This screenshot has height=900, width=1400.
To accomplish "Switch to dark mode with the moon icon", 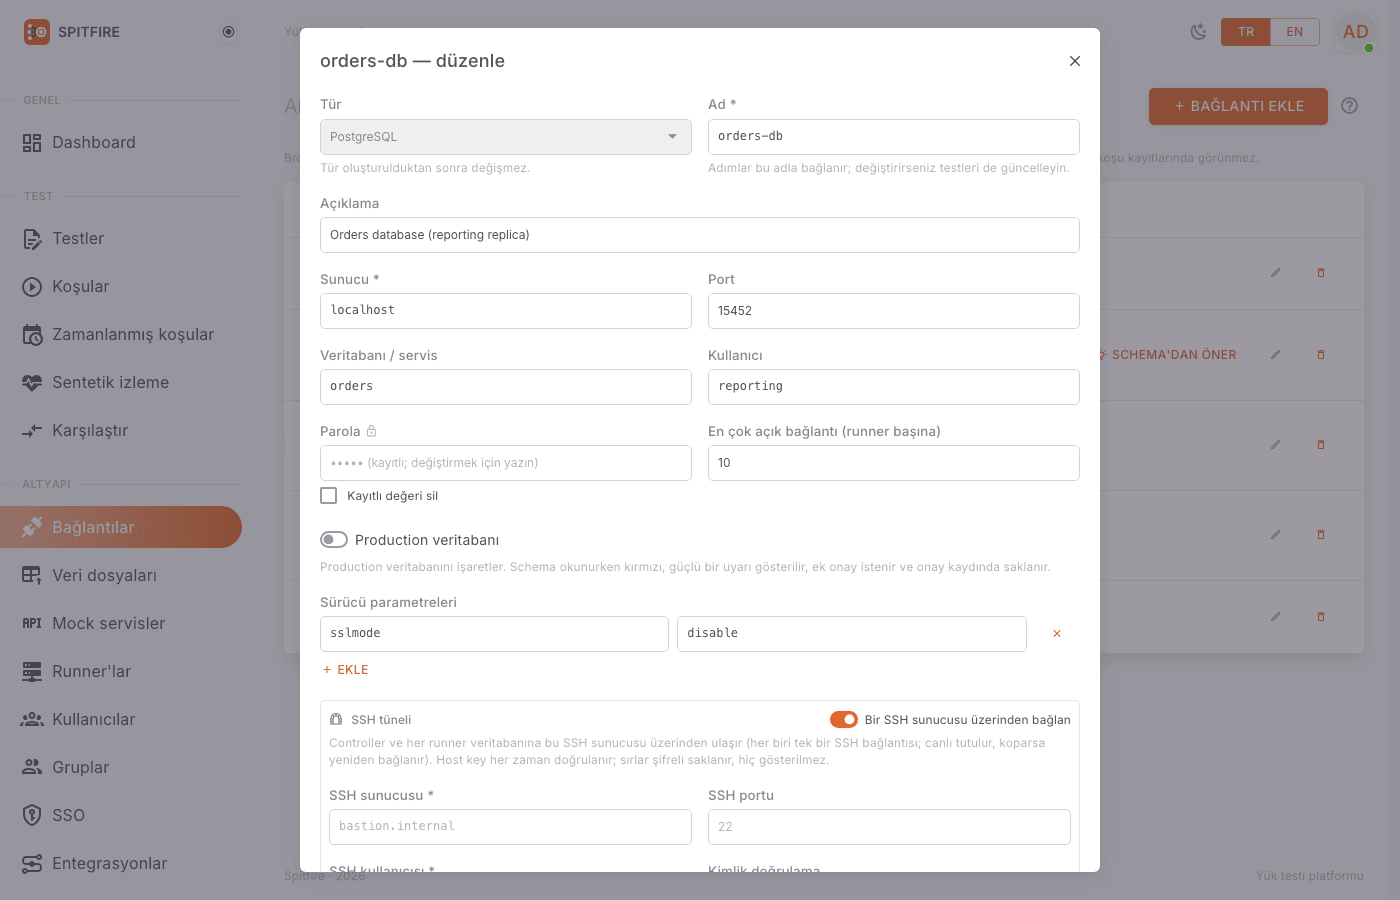I will coord(1198,32).
